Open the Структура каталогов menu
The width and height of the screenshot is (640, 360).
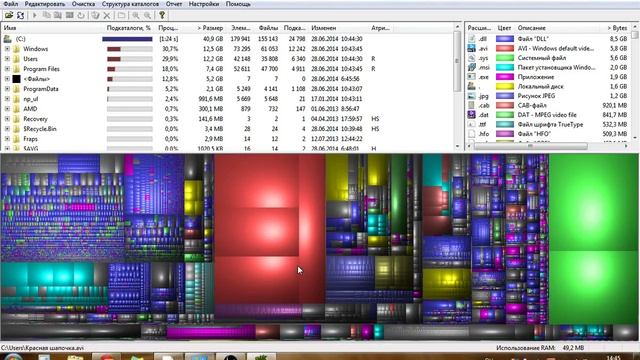point(130,4)
